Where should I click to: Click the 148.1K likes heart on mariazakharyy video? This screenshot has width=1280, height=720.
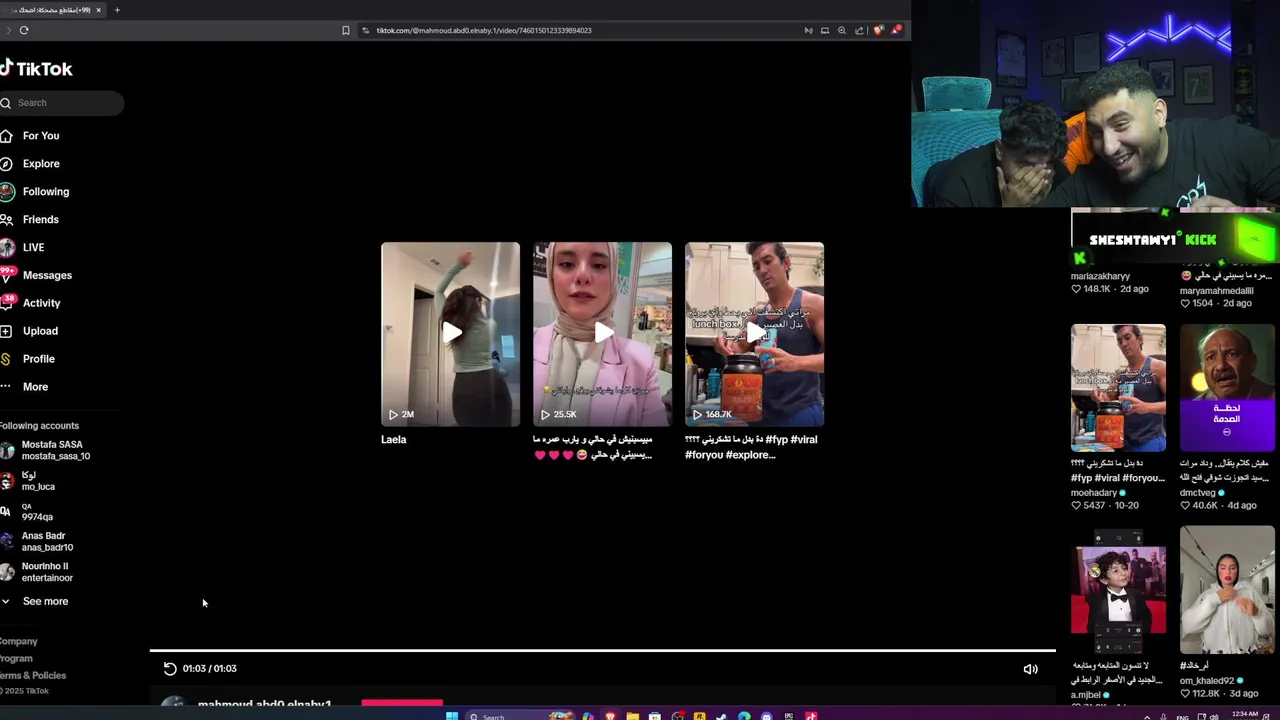pos(1076,289)
